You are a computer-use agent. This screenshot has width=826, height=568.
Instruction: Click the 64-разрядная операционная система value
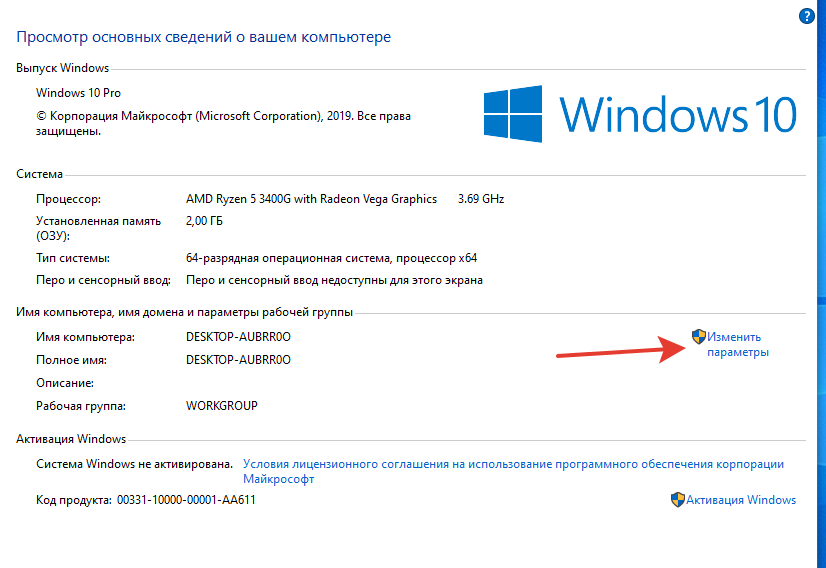pyautogui.click(x=331, y=258)
